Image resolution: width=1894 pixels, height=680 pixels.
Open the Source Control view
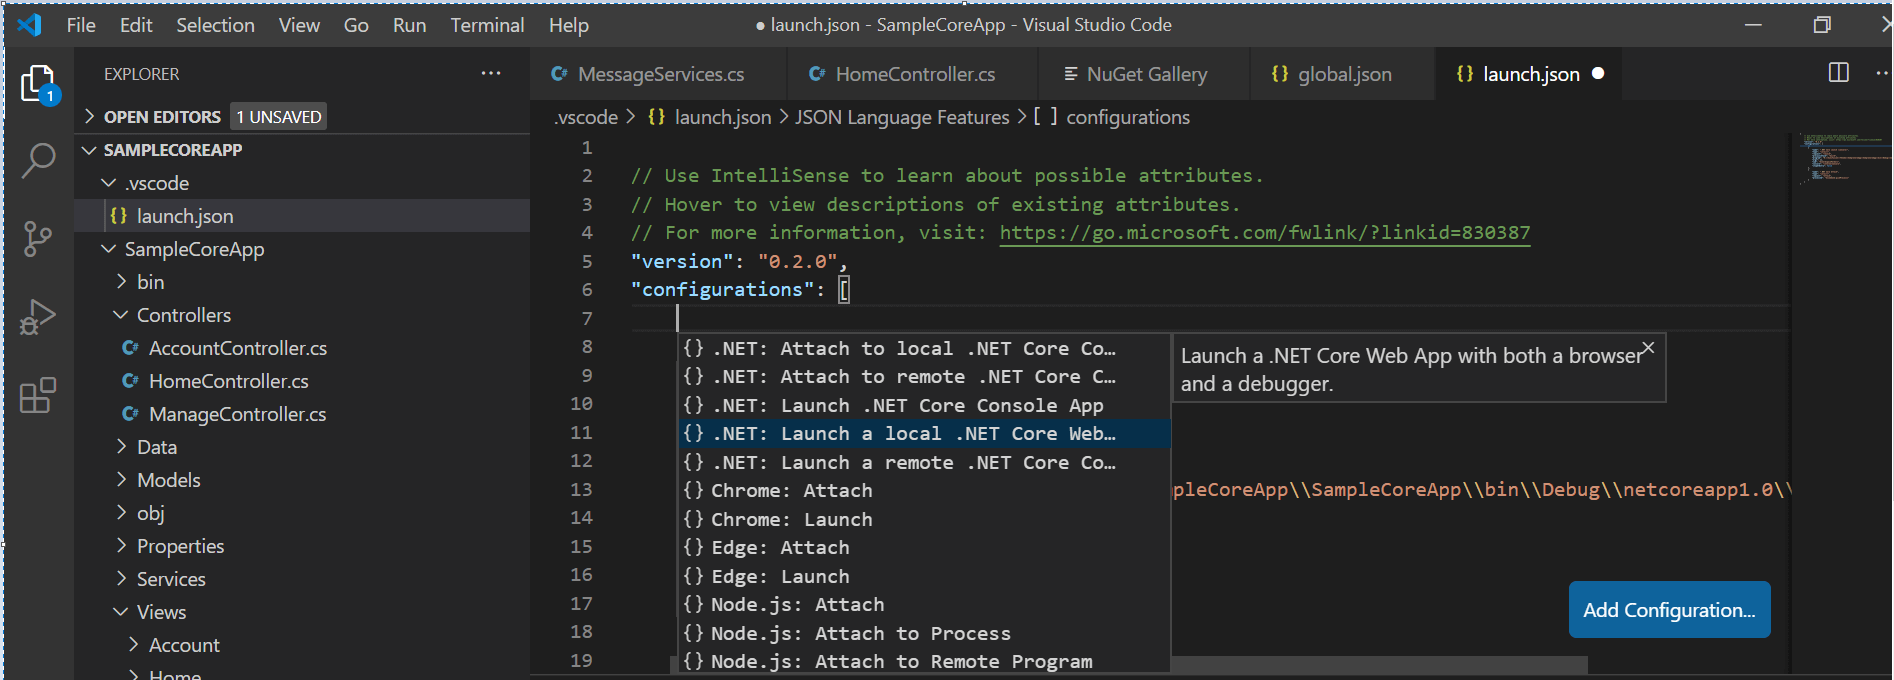[38, 239]
